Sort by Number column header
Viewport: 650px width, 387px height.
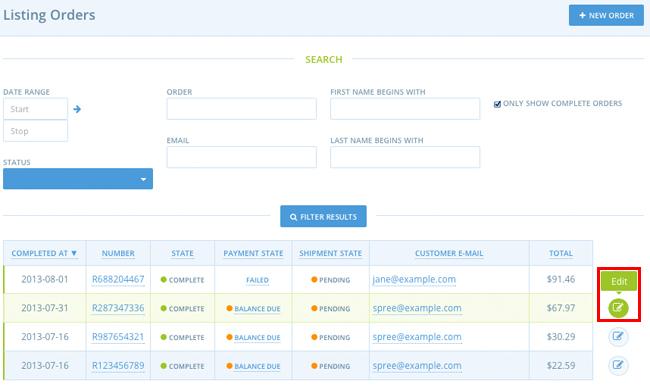point(118,253)
